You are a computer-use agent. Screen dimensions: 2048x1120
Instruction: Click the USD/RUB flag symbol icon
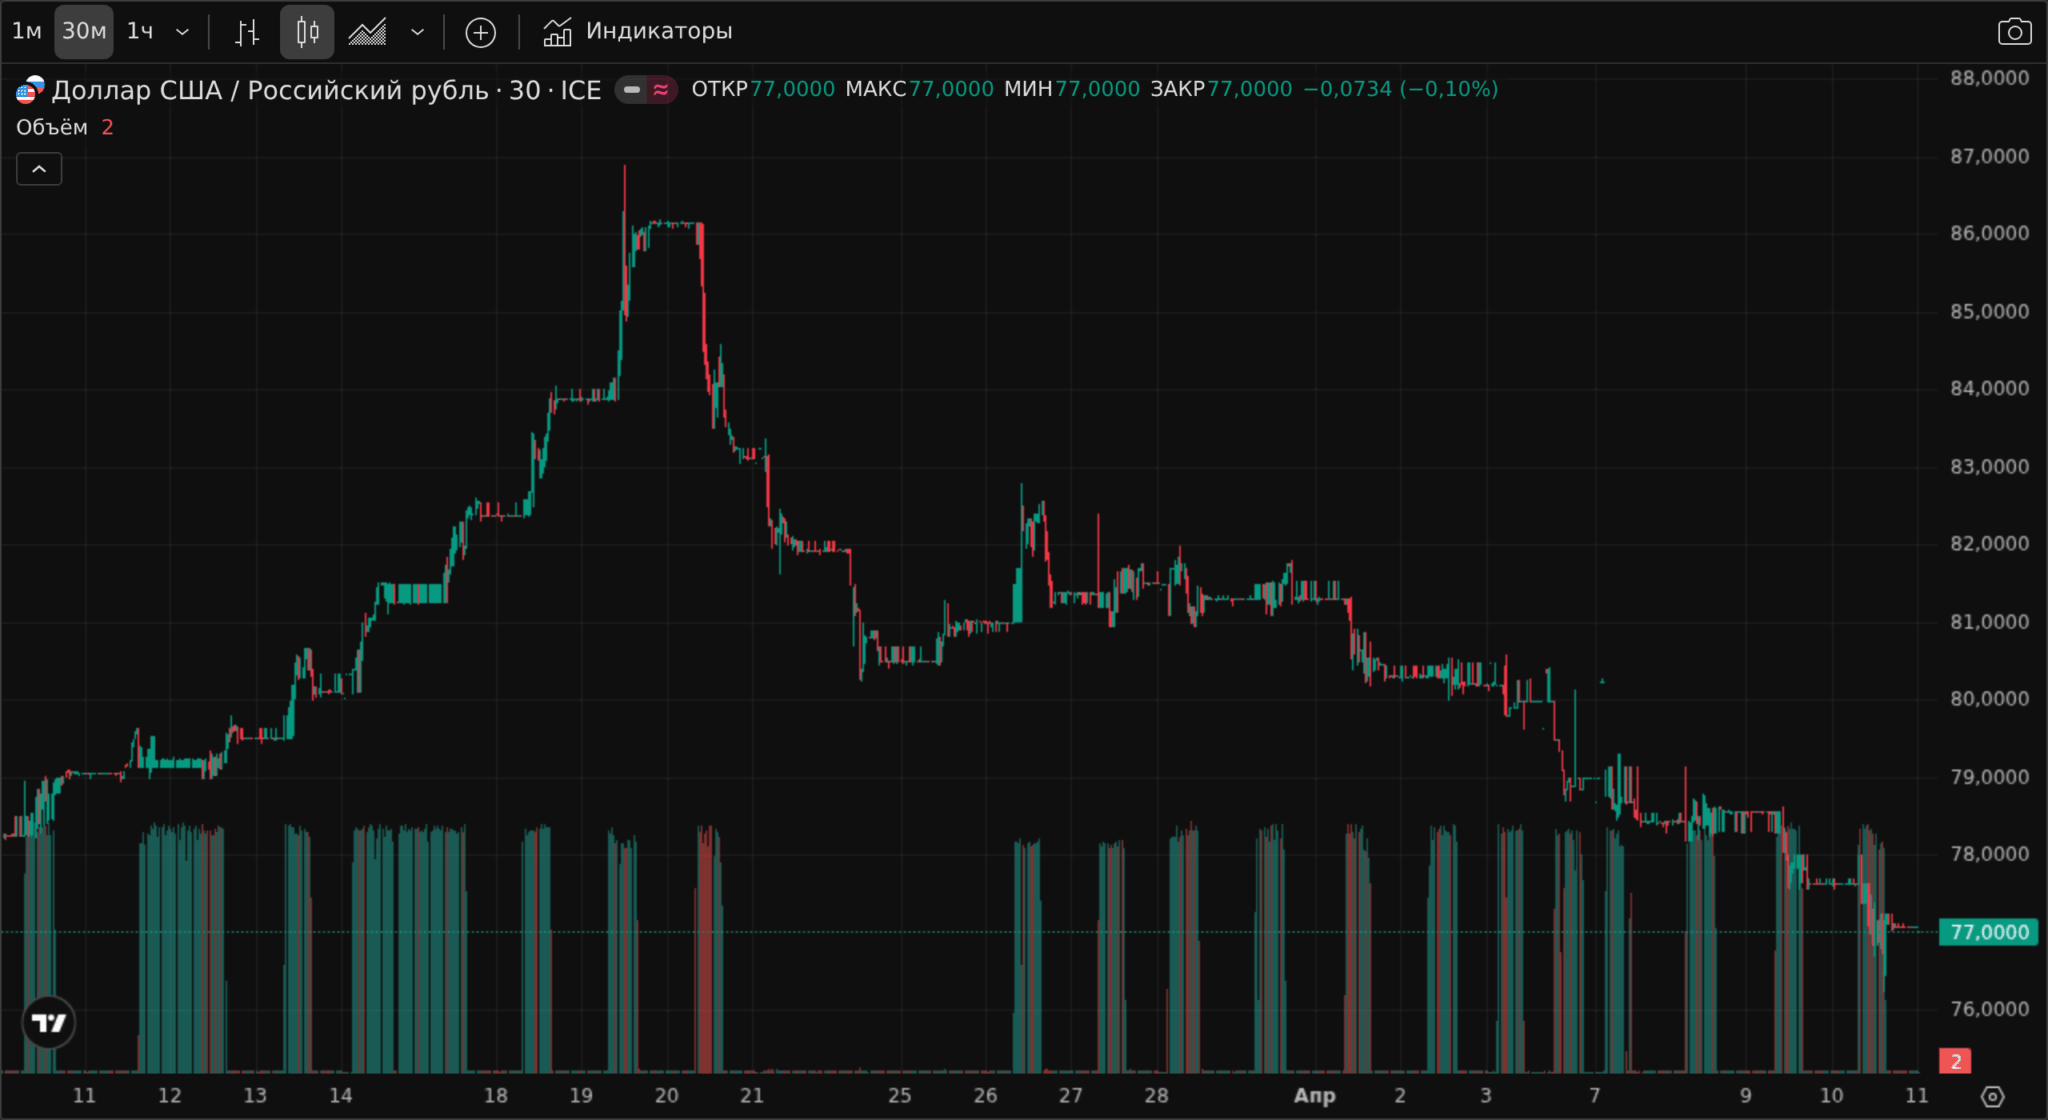[x=29, y=90]
